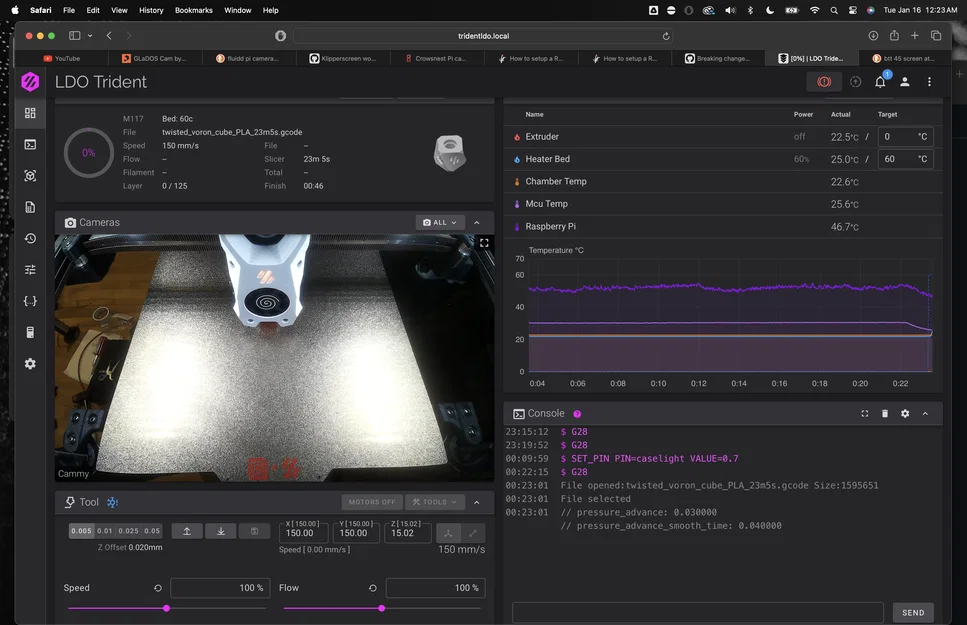The width and height of the screenshot is (967, 625).
Task: Adjust the Speed slider handle
Action: click(x=167, y=608)
